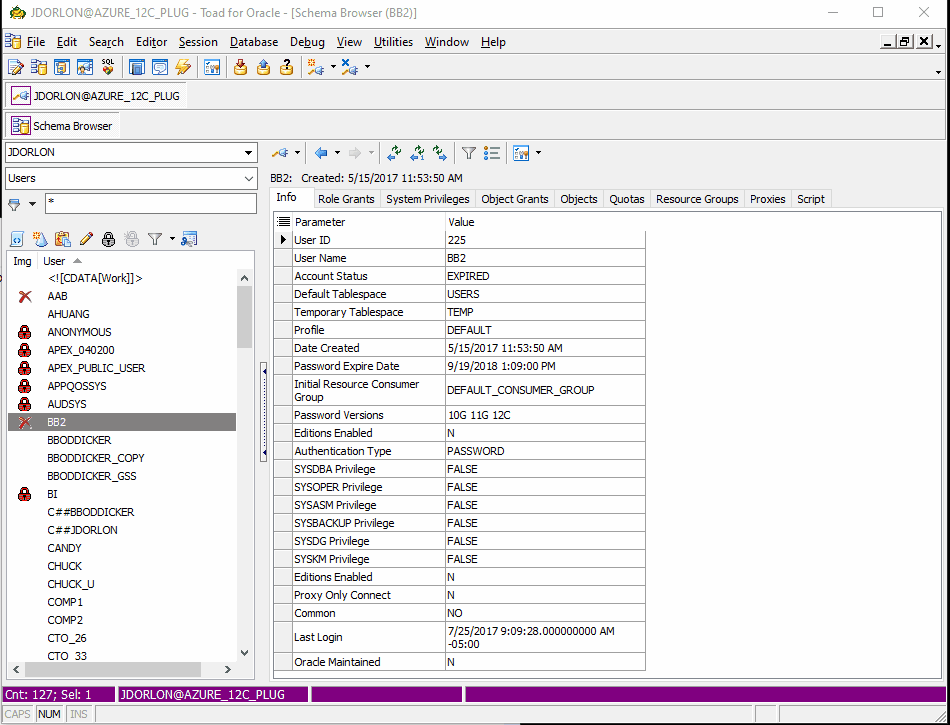Switch to the Role Grants tab
950x725 pixels.
346,199
